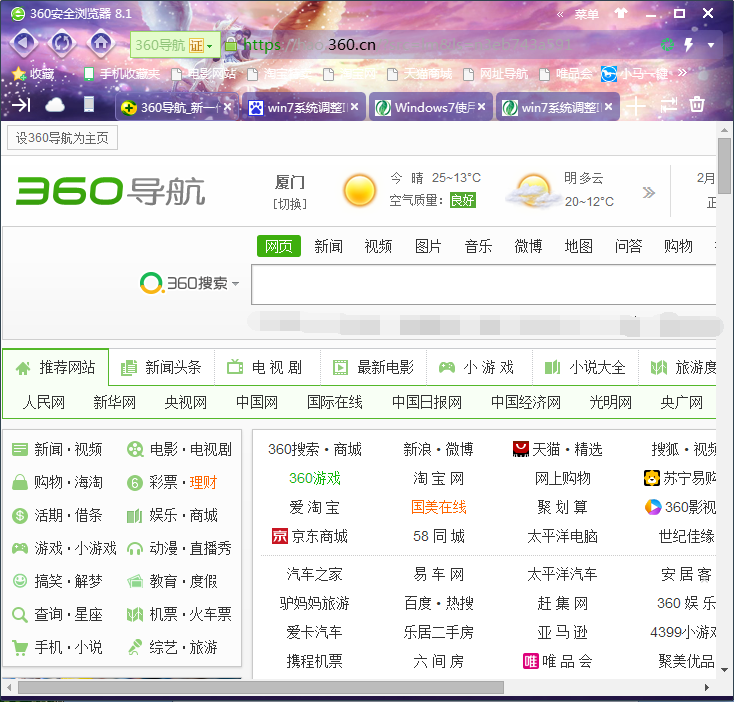The image size is (734, 702).
Task: Select the 视频 search tab
Action: (378, 246)
